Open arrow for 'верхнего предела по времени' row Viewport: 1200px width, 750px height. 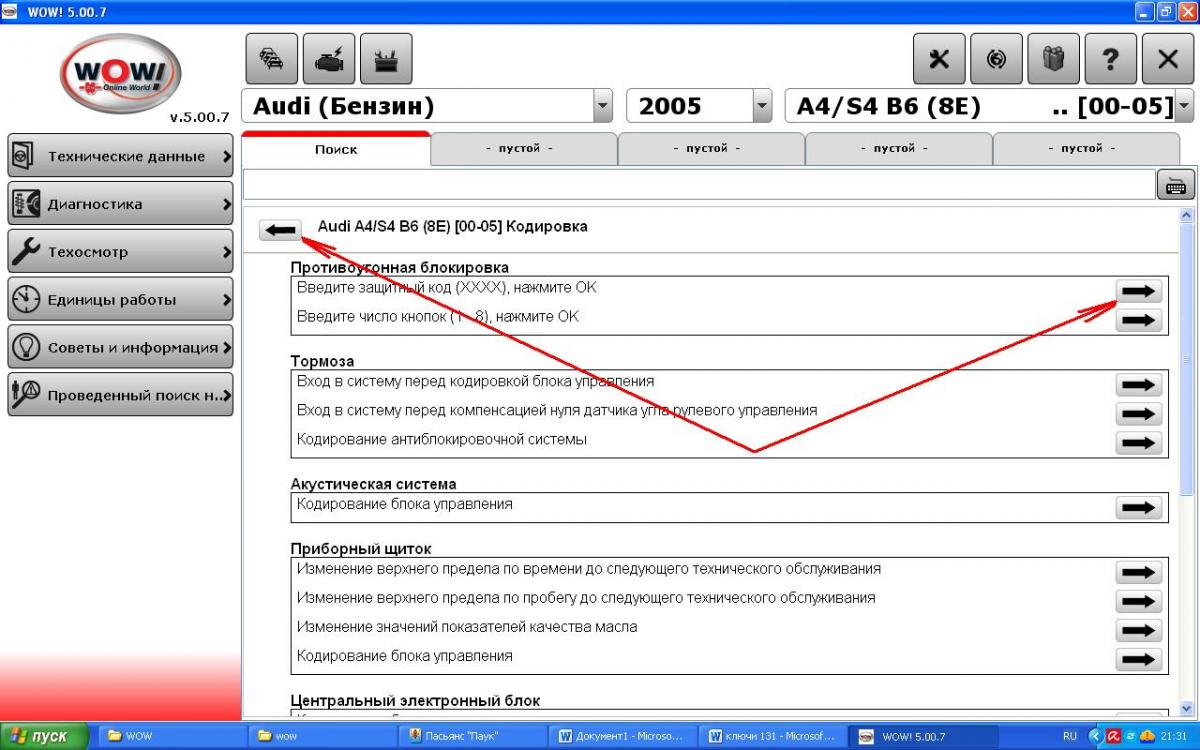[x=1138, y=572]
